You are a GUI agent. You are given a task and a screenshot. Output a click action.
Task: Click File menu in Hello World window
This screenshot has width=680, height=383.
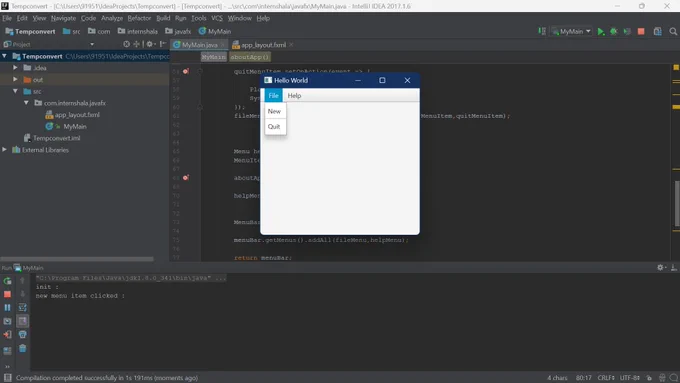273,95
